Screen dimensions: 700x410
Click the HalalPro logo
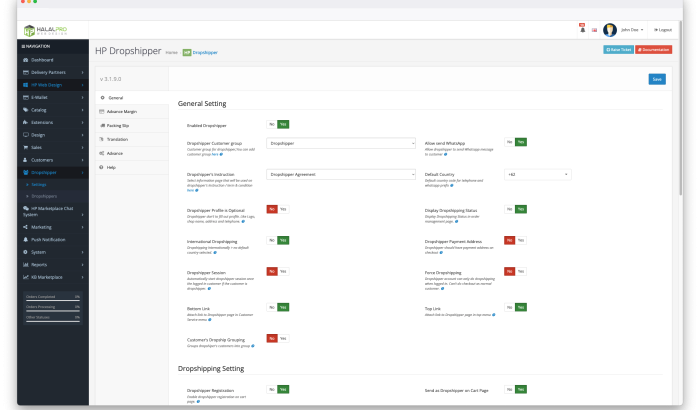[x=45, y=30]
